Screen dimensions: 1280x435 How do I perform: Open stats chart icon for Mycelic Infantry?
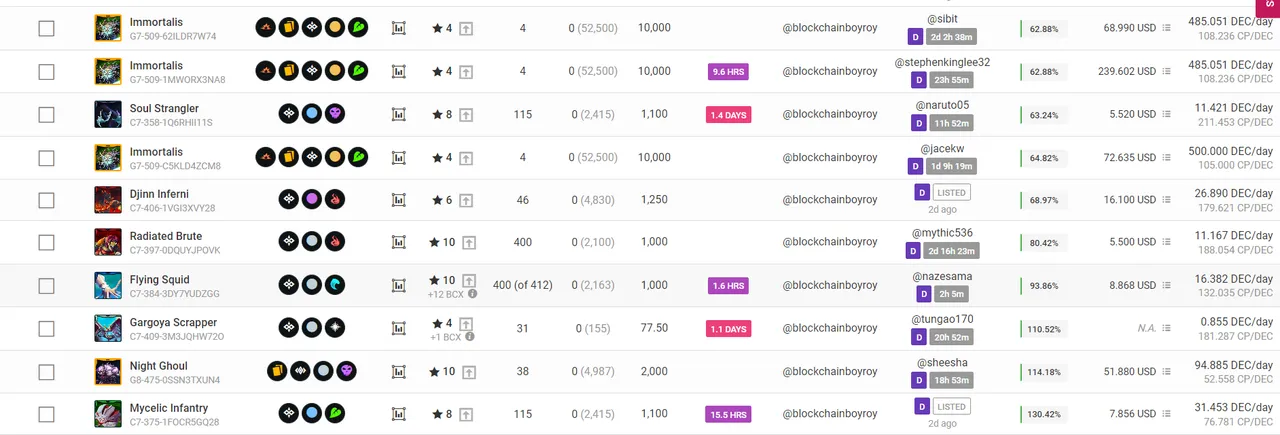pyautogui.click(x=398, y=415)
